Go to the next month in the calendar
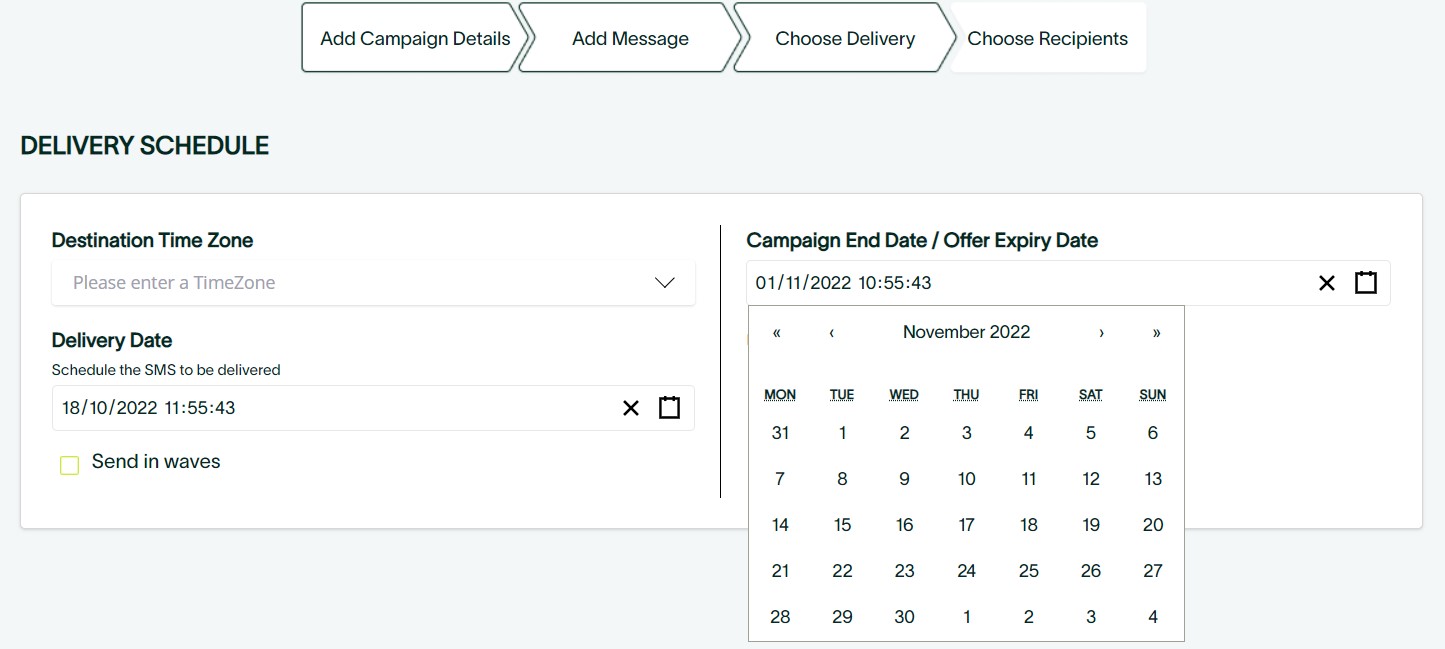 coord(1101,333)
